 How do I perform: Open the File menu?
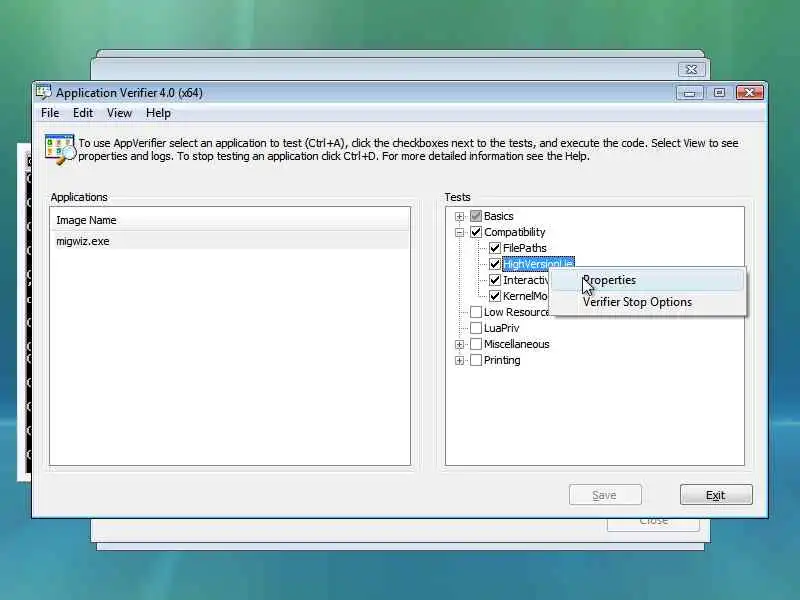[x=50, y=113]
